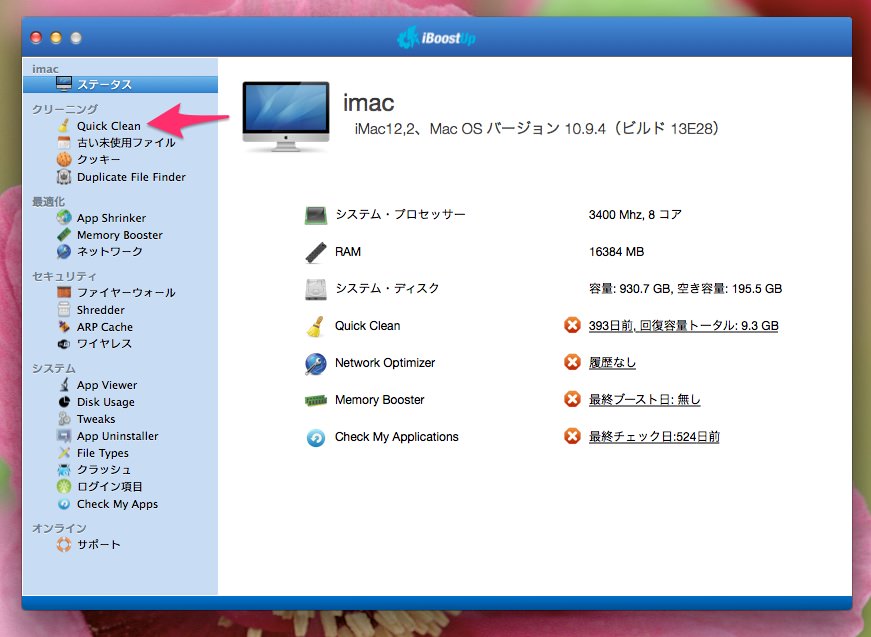Click the Shredder icon in sidebar

tap(64, 309)
